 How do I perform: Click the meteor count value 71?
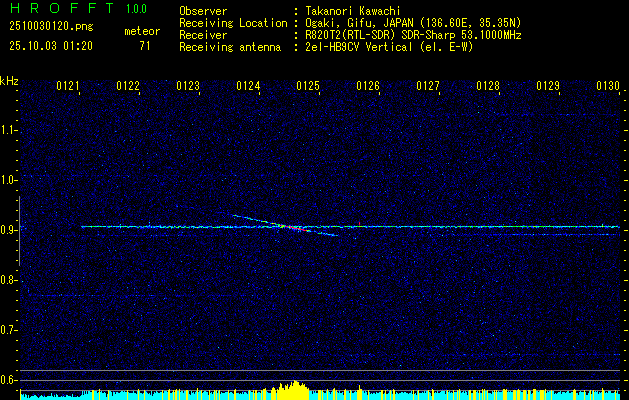[x=145, y=45]
